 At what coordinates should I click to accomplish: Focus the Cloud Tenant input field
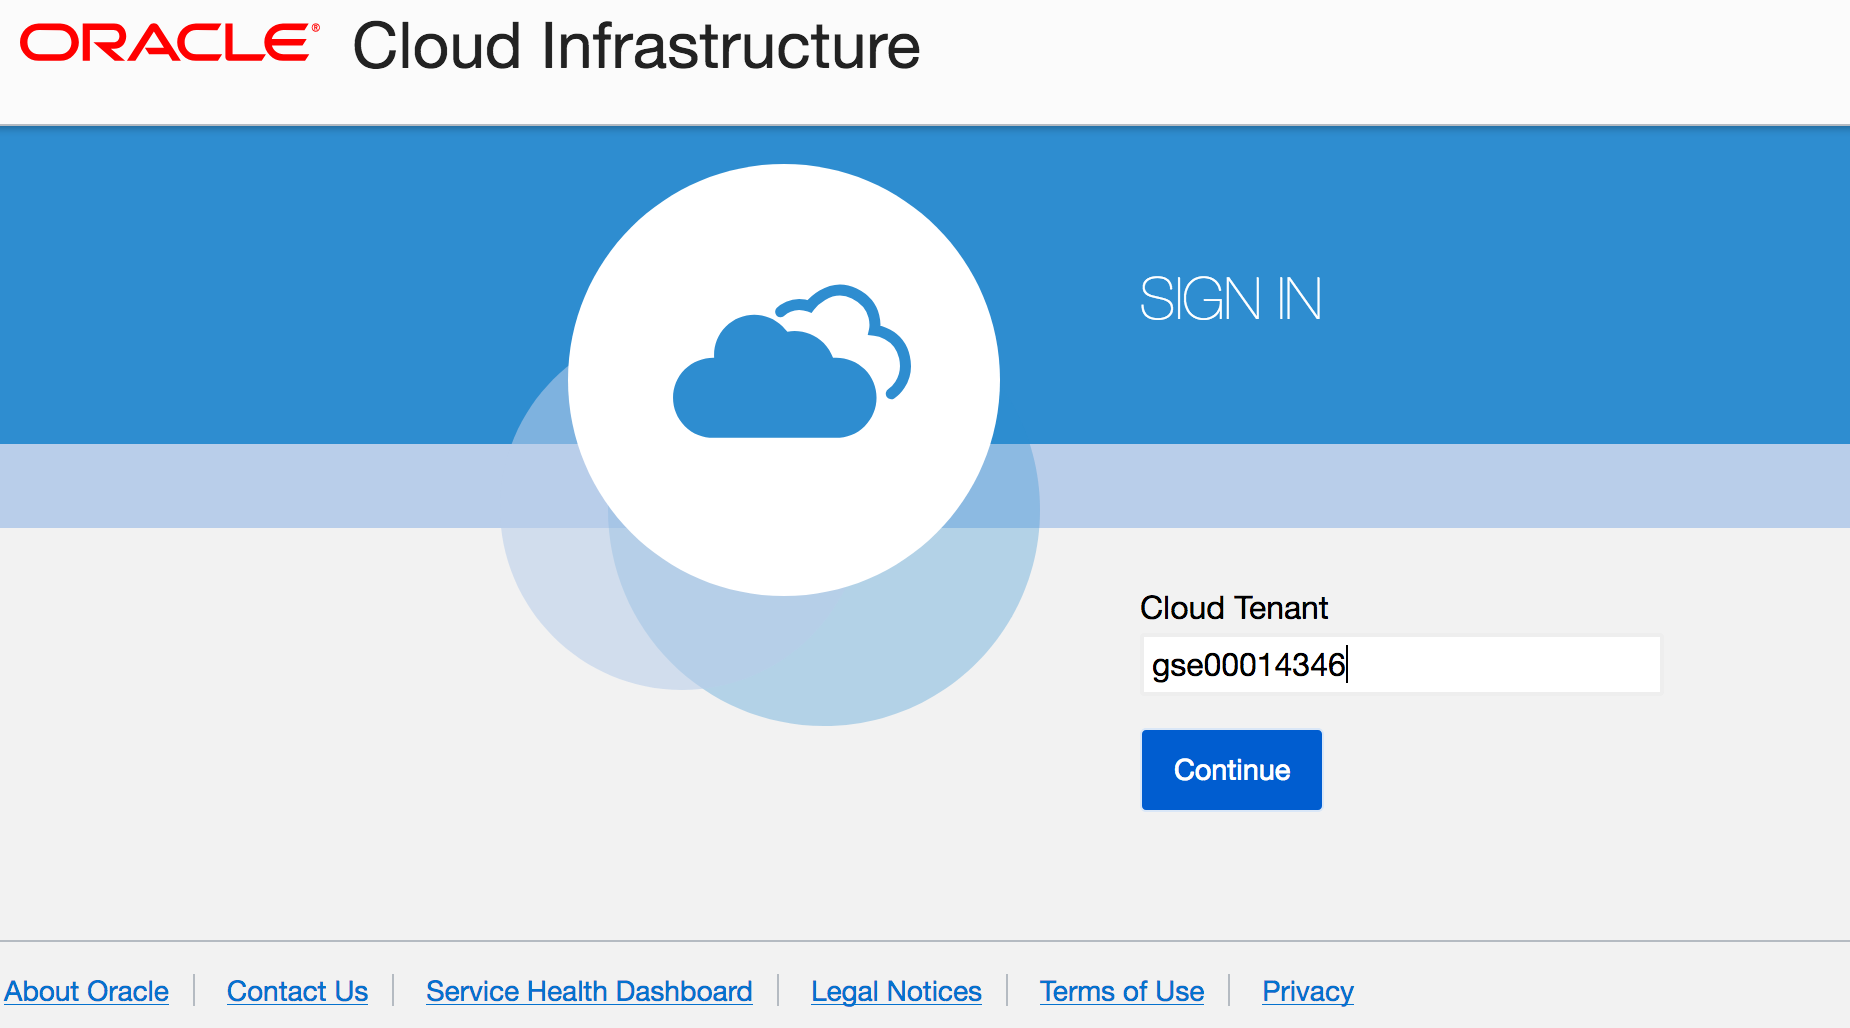tap(1401, 665)
